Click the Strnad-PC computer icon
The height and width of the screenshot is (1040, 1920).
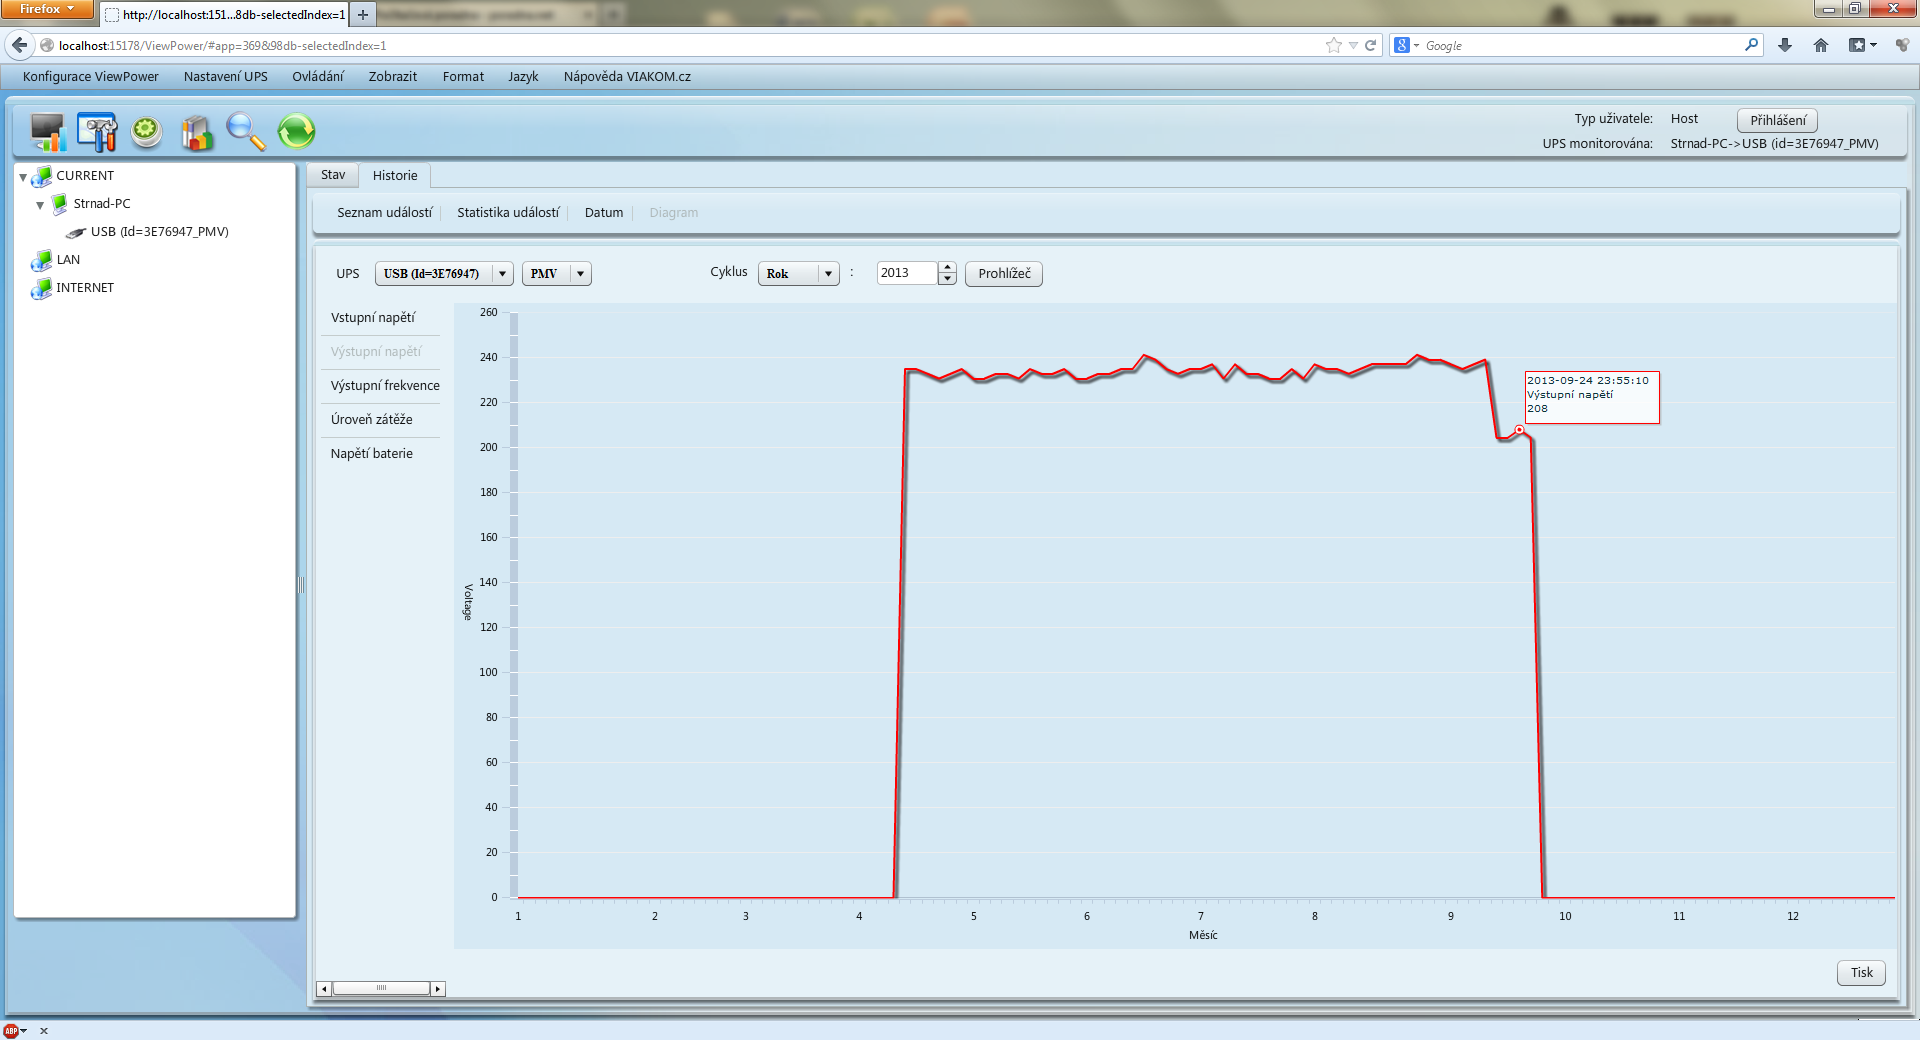[60, 204]
